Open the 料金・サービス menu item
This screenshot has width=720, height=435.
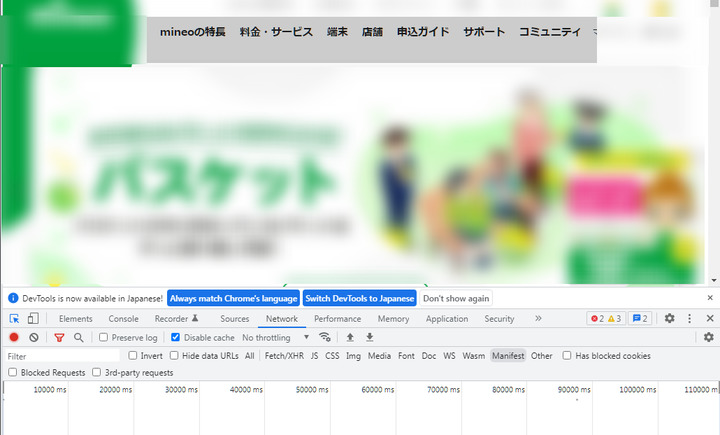click(276, 32)
